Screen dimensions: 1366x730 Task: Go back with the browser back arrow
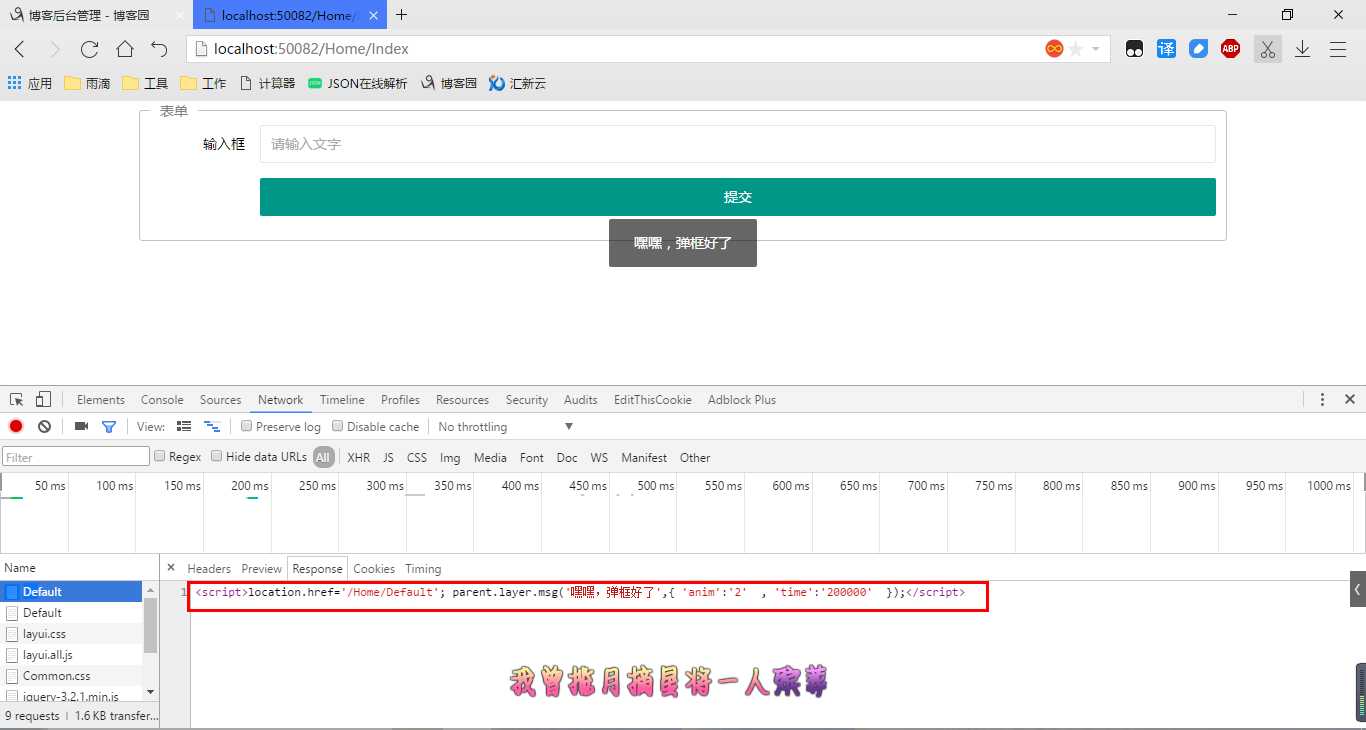point(20,49)
